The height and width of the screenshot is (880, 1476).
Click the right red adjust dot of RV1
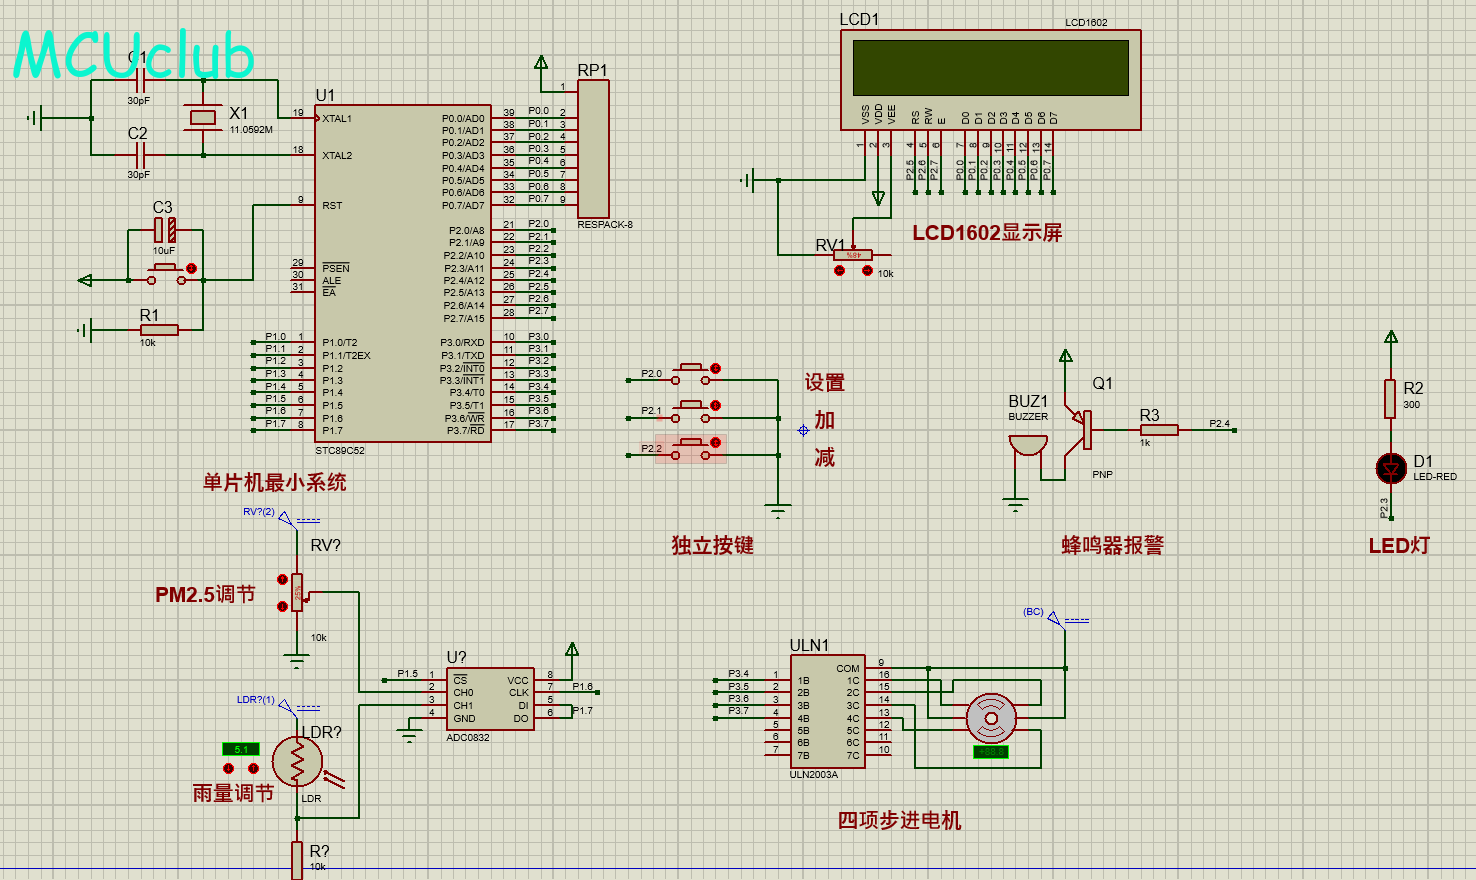(x=867, y=271)
